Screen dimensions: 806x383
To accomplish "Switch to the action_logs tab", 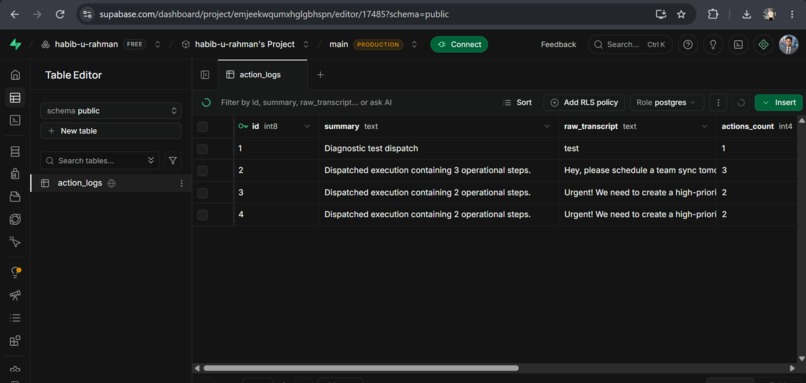I will [263, 75].
